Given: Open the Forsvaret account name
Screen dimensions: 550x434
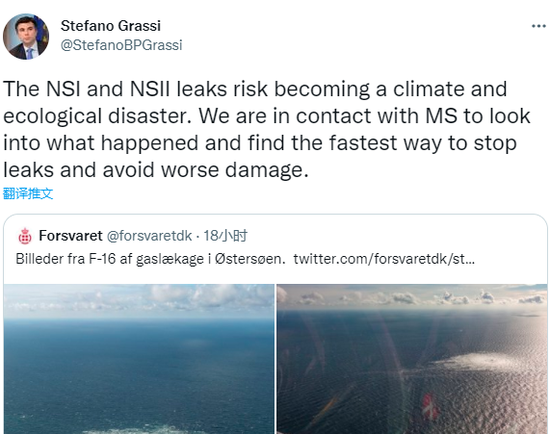Looking at the screenshot, I should coord(71,236).
